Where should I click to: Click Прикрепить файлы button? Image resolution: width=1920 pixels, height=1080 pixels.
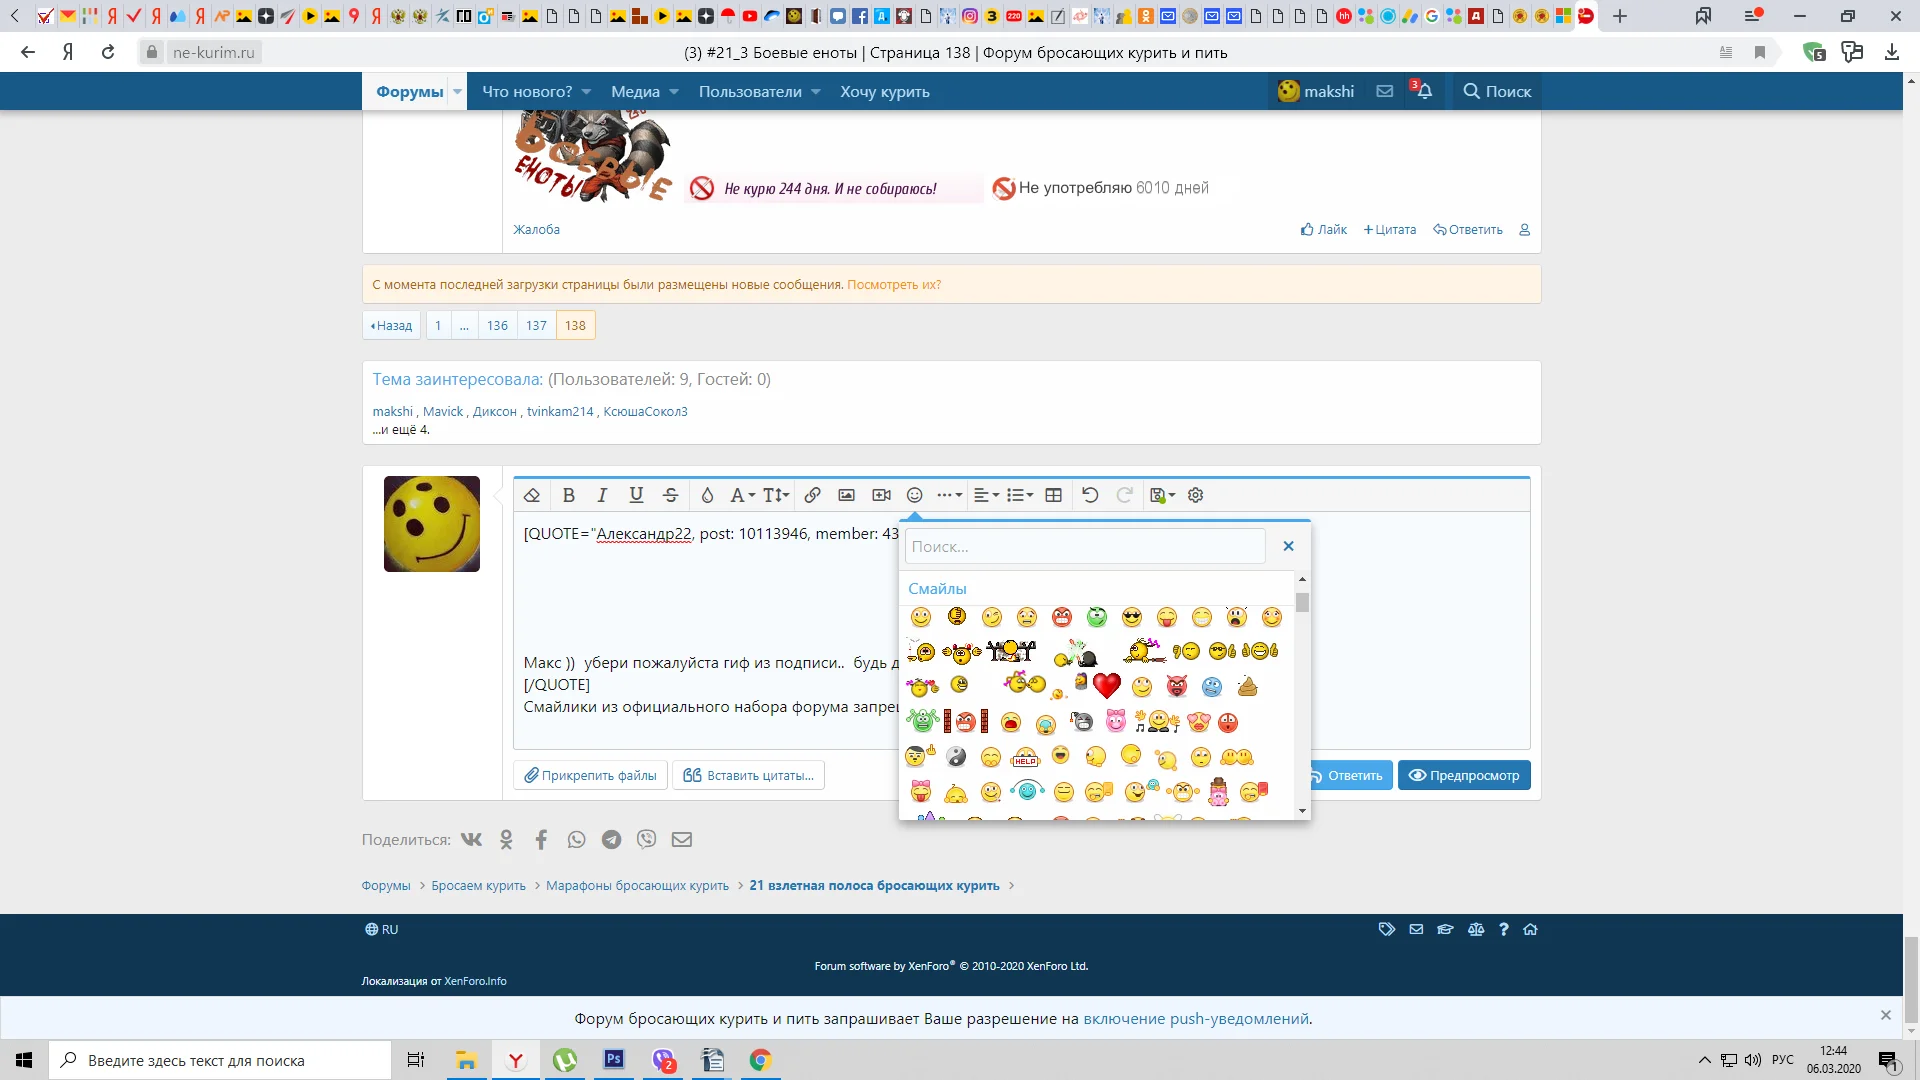[590, 775]
